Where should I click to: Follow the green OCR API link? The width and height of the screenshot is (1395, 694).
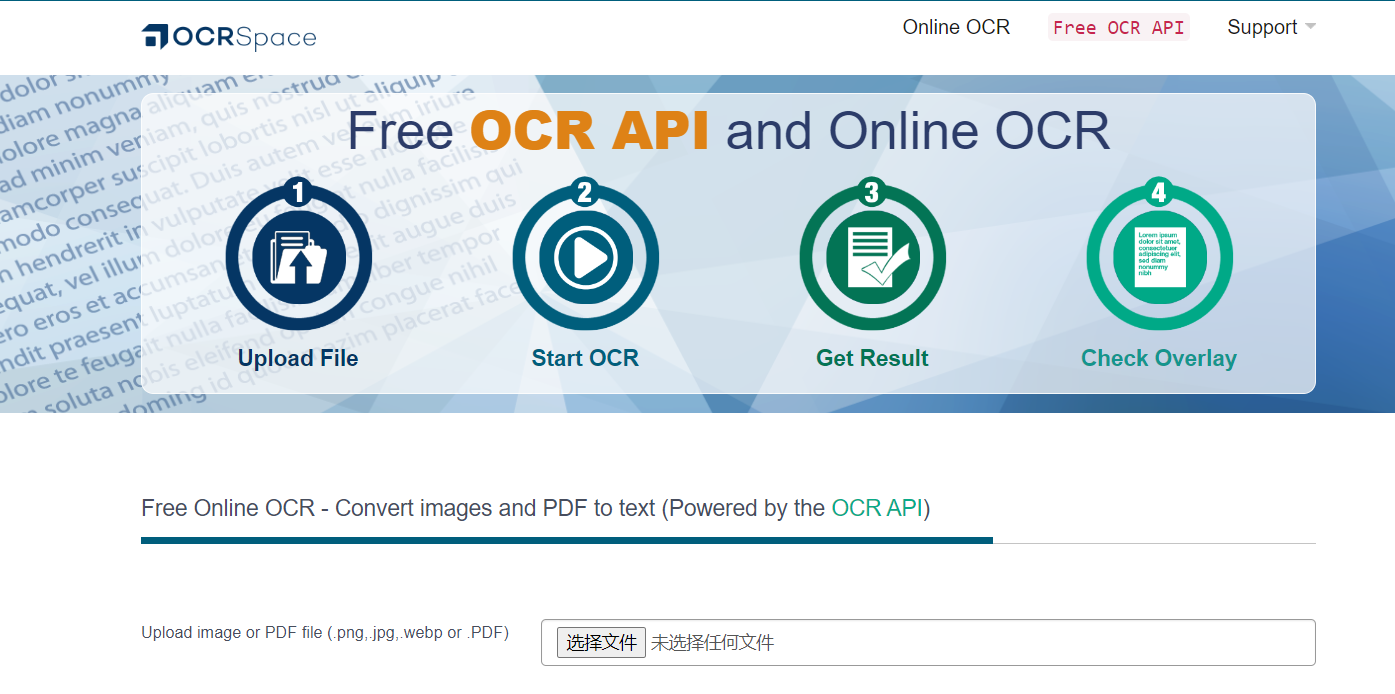click(877, 508)
